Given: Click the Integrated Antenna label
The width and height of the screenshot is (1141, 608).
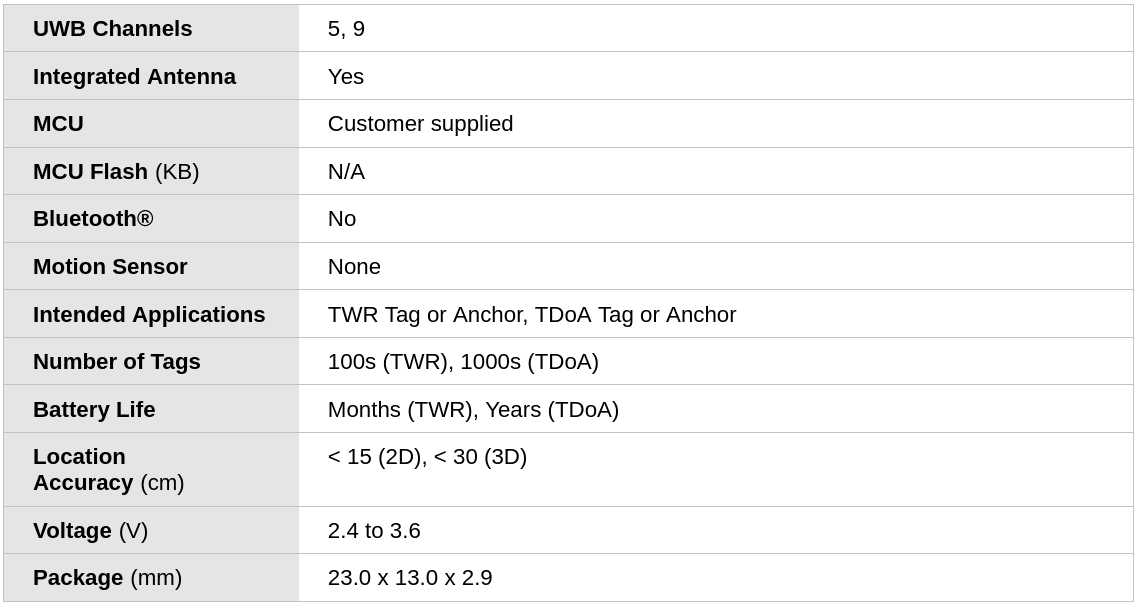Looking at the screenshot, I should click(134, 77).
